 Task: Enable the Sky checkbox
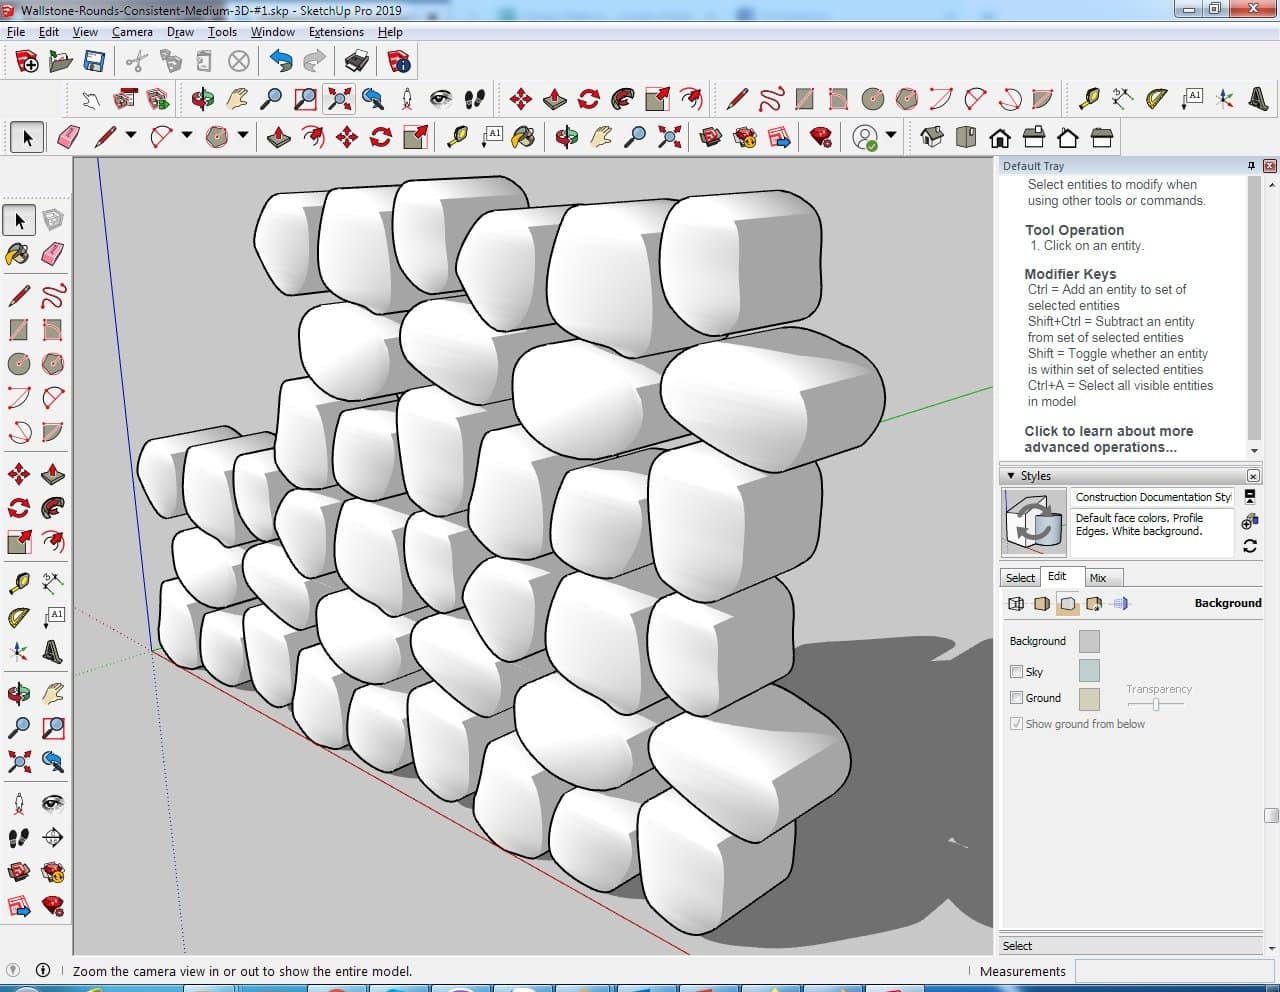pyautogui.click(x=1017, y=672)
